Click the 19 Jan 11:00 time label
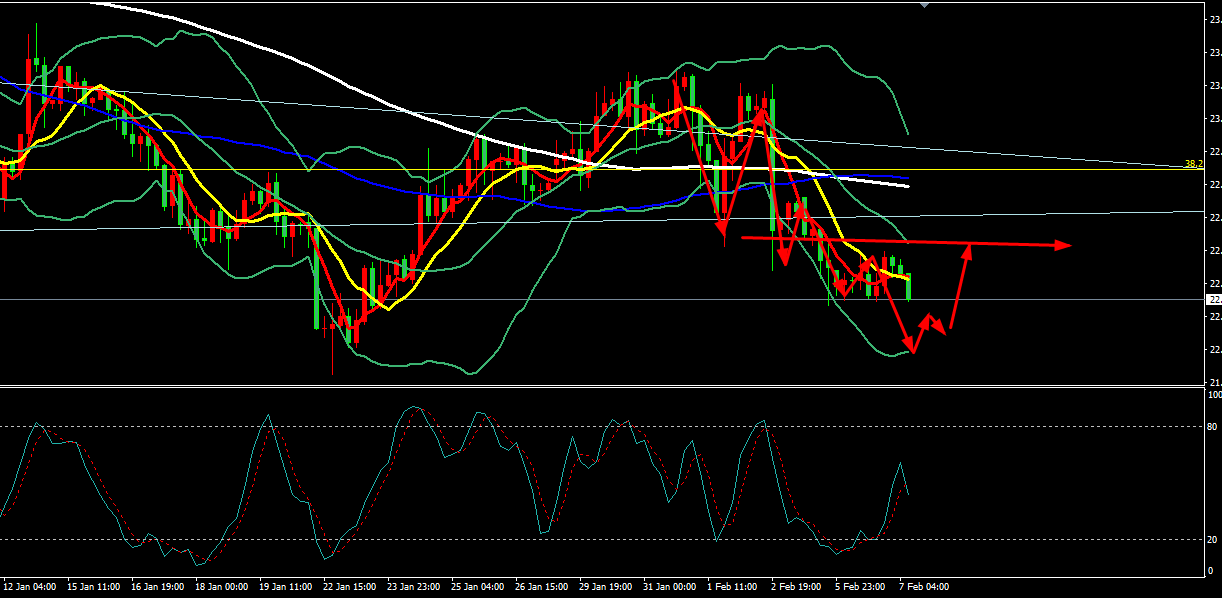 [x=284, y=585]
